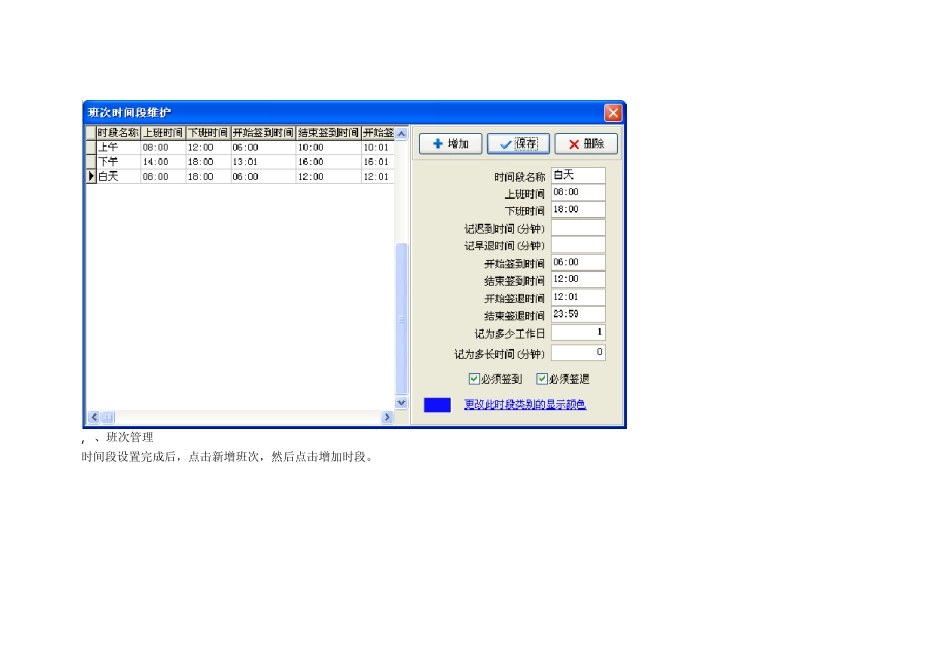The height and width of the screenshot is (672, 950).
Task: Select the 白天 row in the table
Action: [x=241, y=176]
